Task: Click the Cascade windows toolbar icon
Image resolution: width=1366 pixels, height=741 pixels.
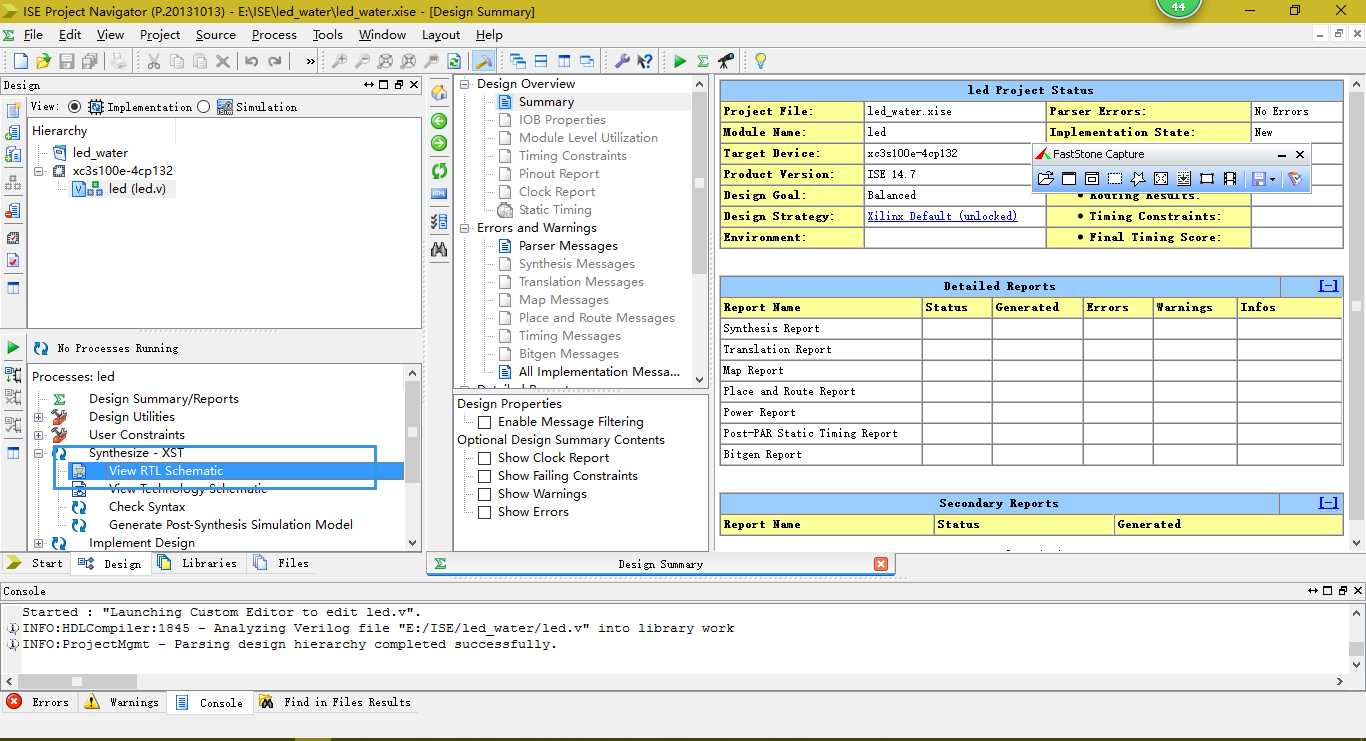Action: 517,62
